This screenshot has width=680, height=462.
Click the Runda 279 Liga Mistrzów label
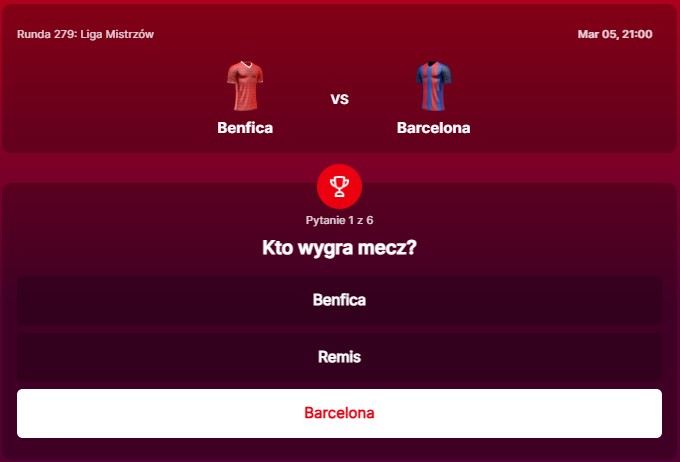point(85,34)
